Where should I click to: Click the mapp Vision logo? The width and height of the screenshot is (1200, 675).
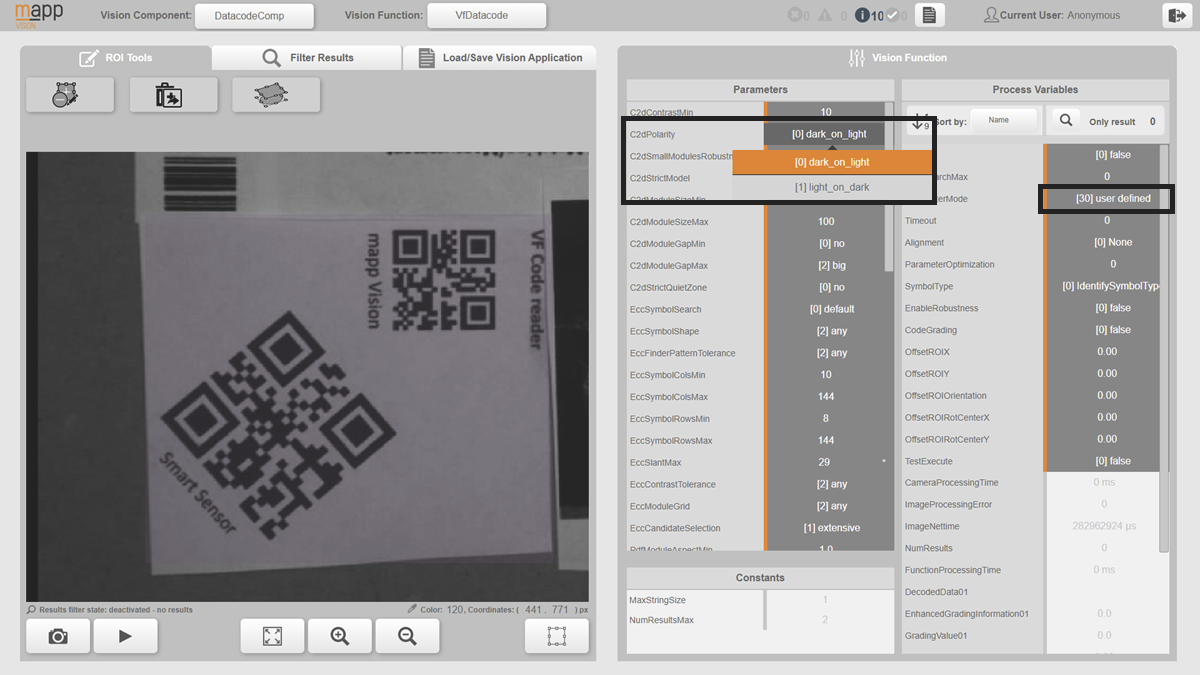coord(37,16)
